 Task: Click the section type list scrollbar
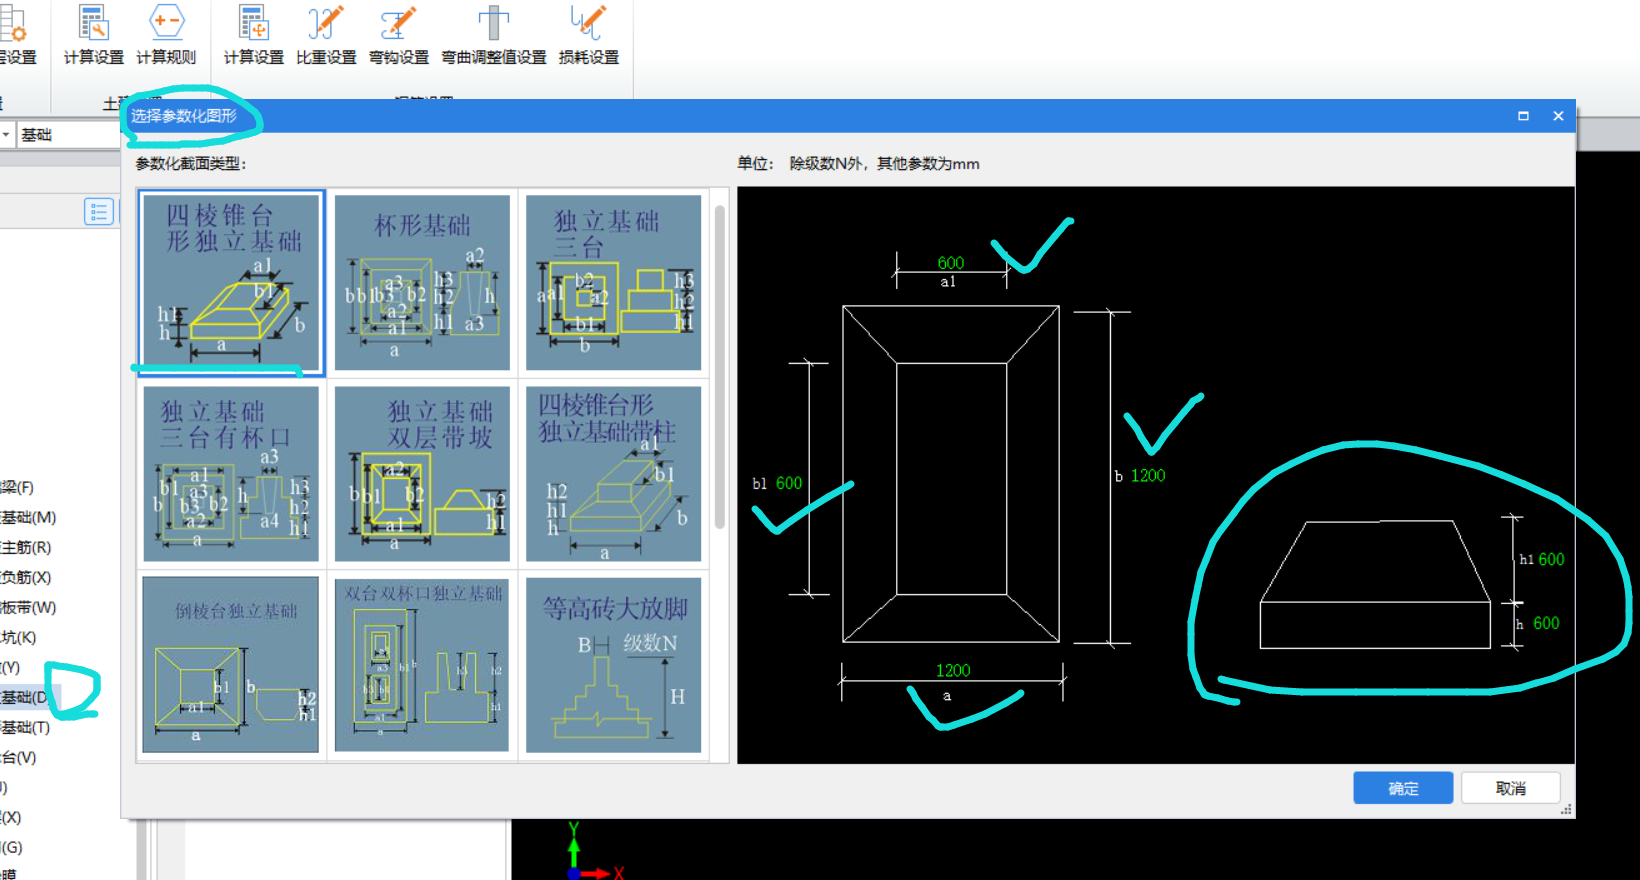point(720,366)
